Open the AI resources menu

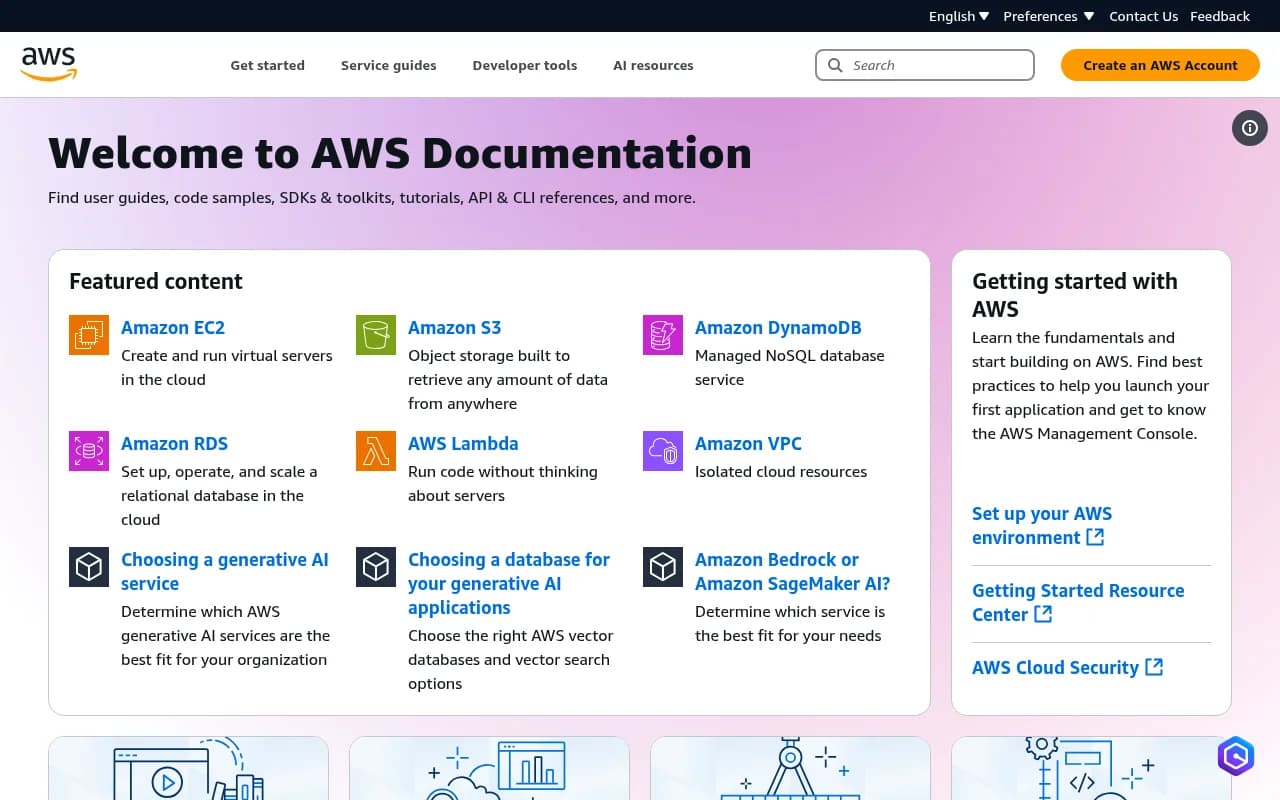coord(653,65)
